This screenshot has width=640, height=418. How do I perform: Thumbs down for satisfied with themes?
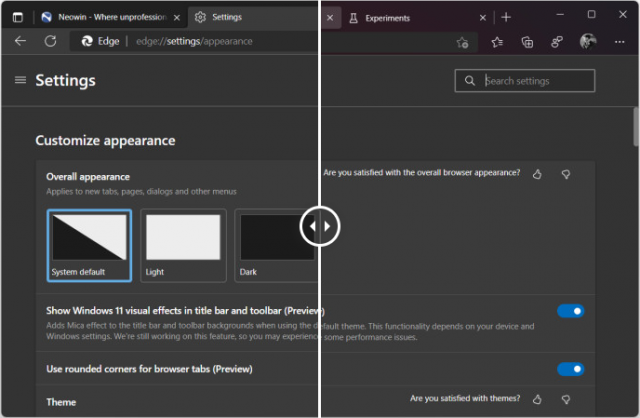566,399
